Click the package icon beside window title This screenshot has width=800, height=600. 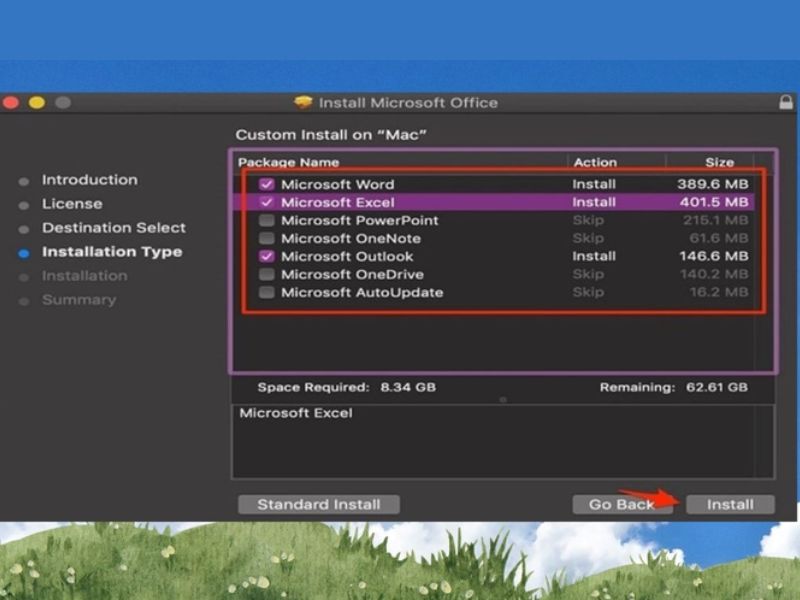pos(303,103)
